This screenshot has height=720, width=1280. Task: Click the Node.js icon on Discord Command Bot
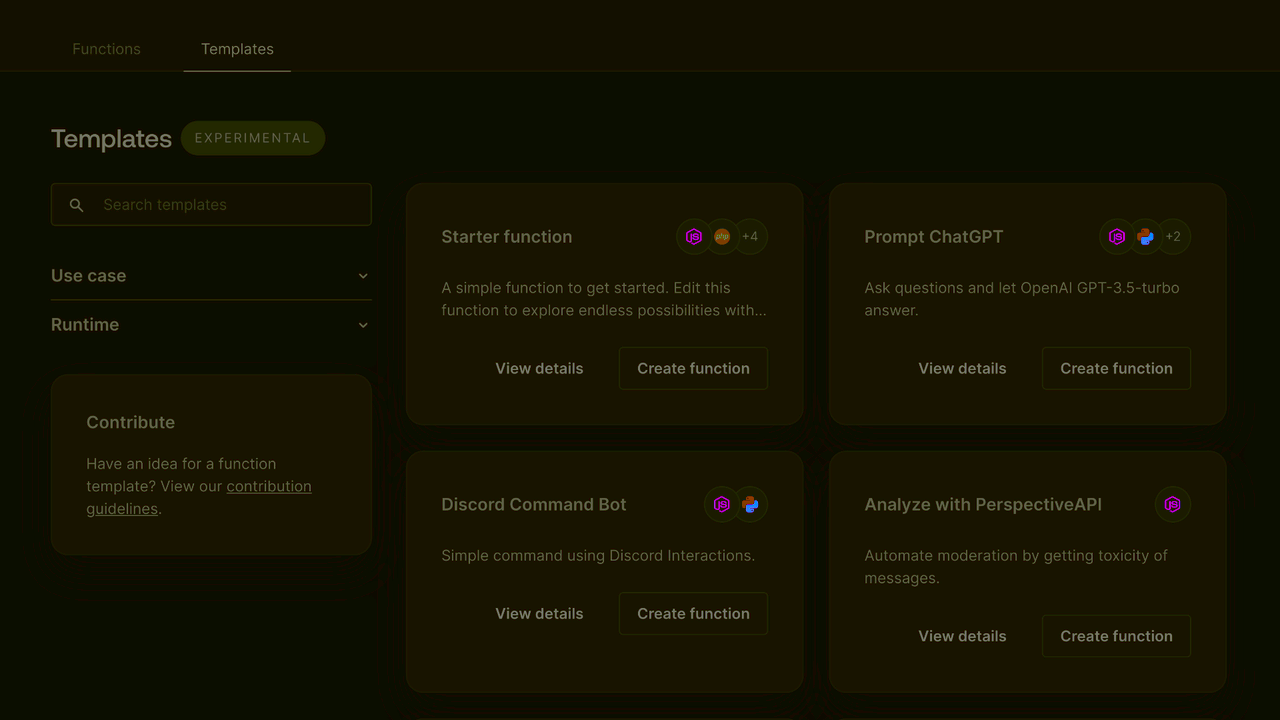(x=722, y=504)
